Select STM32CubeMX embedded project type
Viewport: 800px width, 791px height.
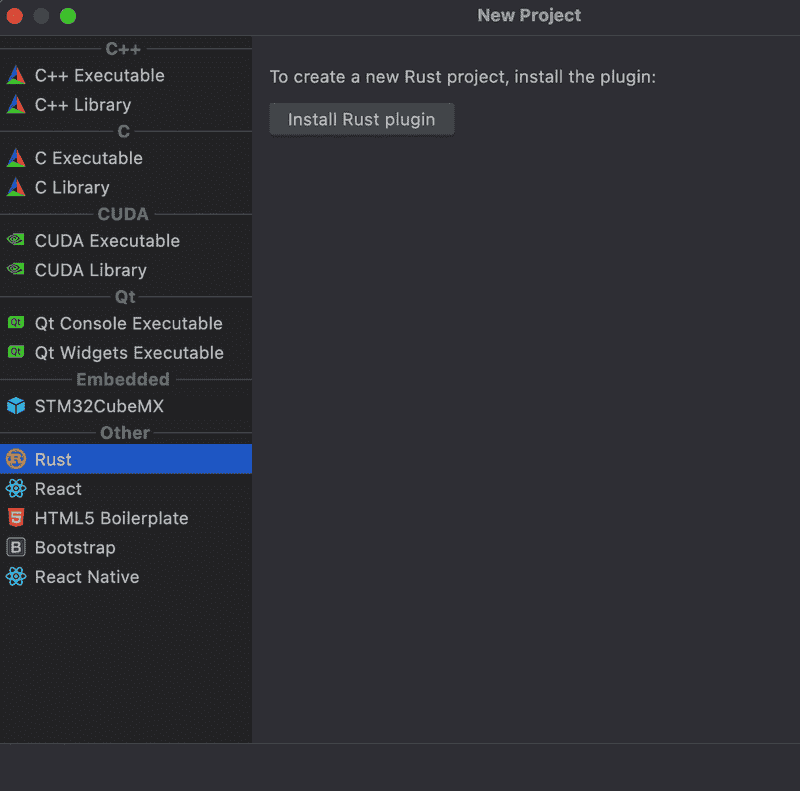(x=126, y=406)
